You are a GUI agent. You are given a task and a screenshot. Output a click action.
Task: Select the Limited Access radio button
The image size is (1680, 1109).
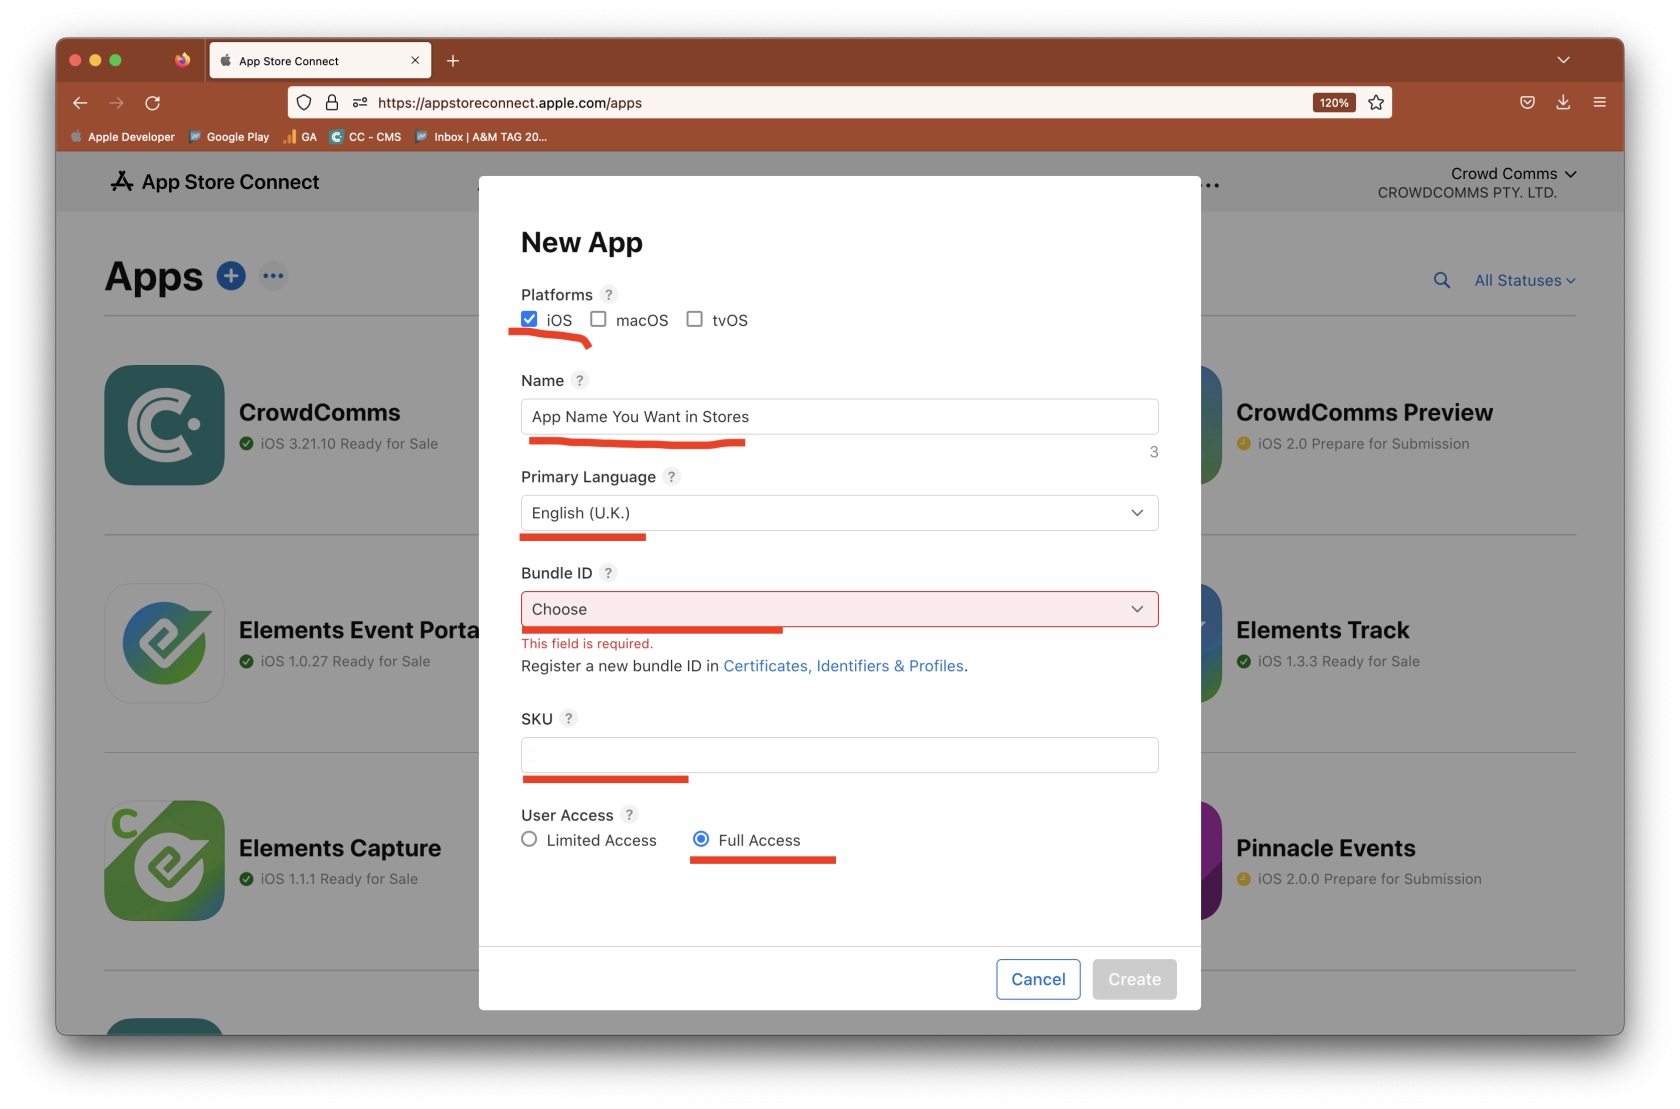(530, 840)
